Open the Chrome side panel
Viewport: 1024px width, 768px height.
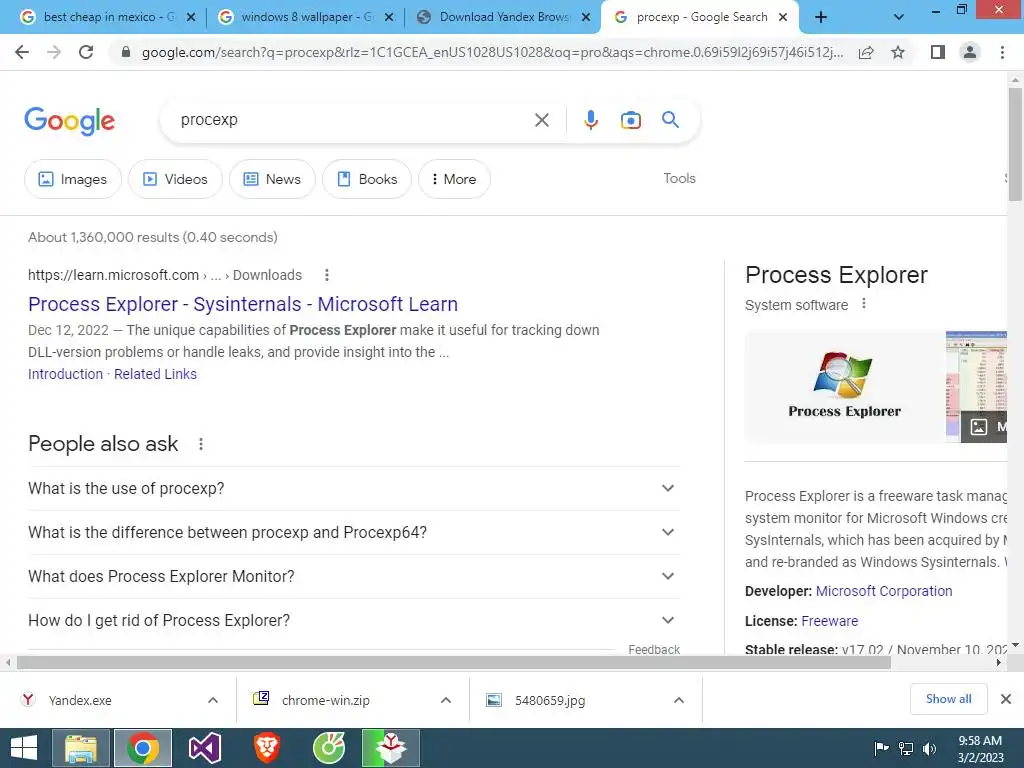pyautogui.click(x=938, y=52)
